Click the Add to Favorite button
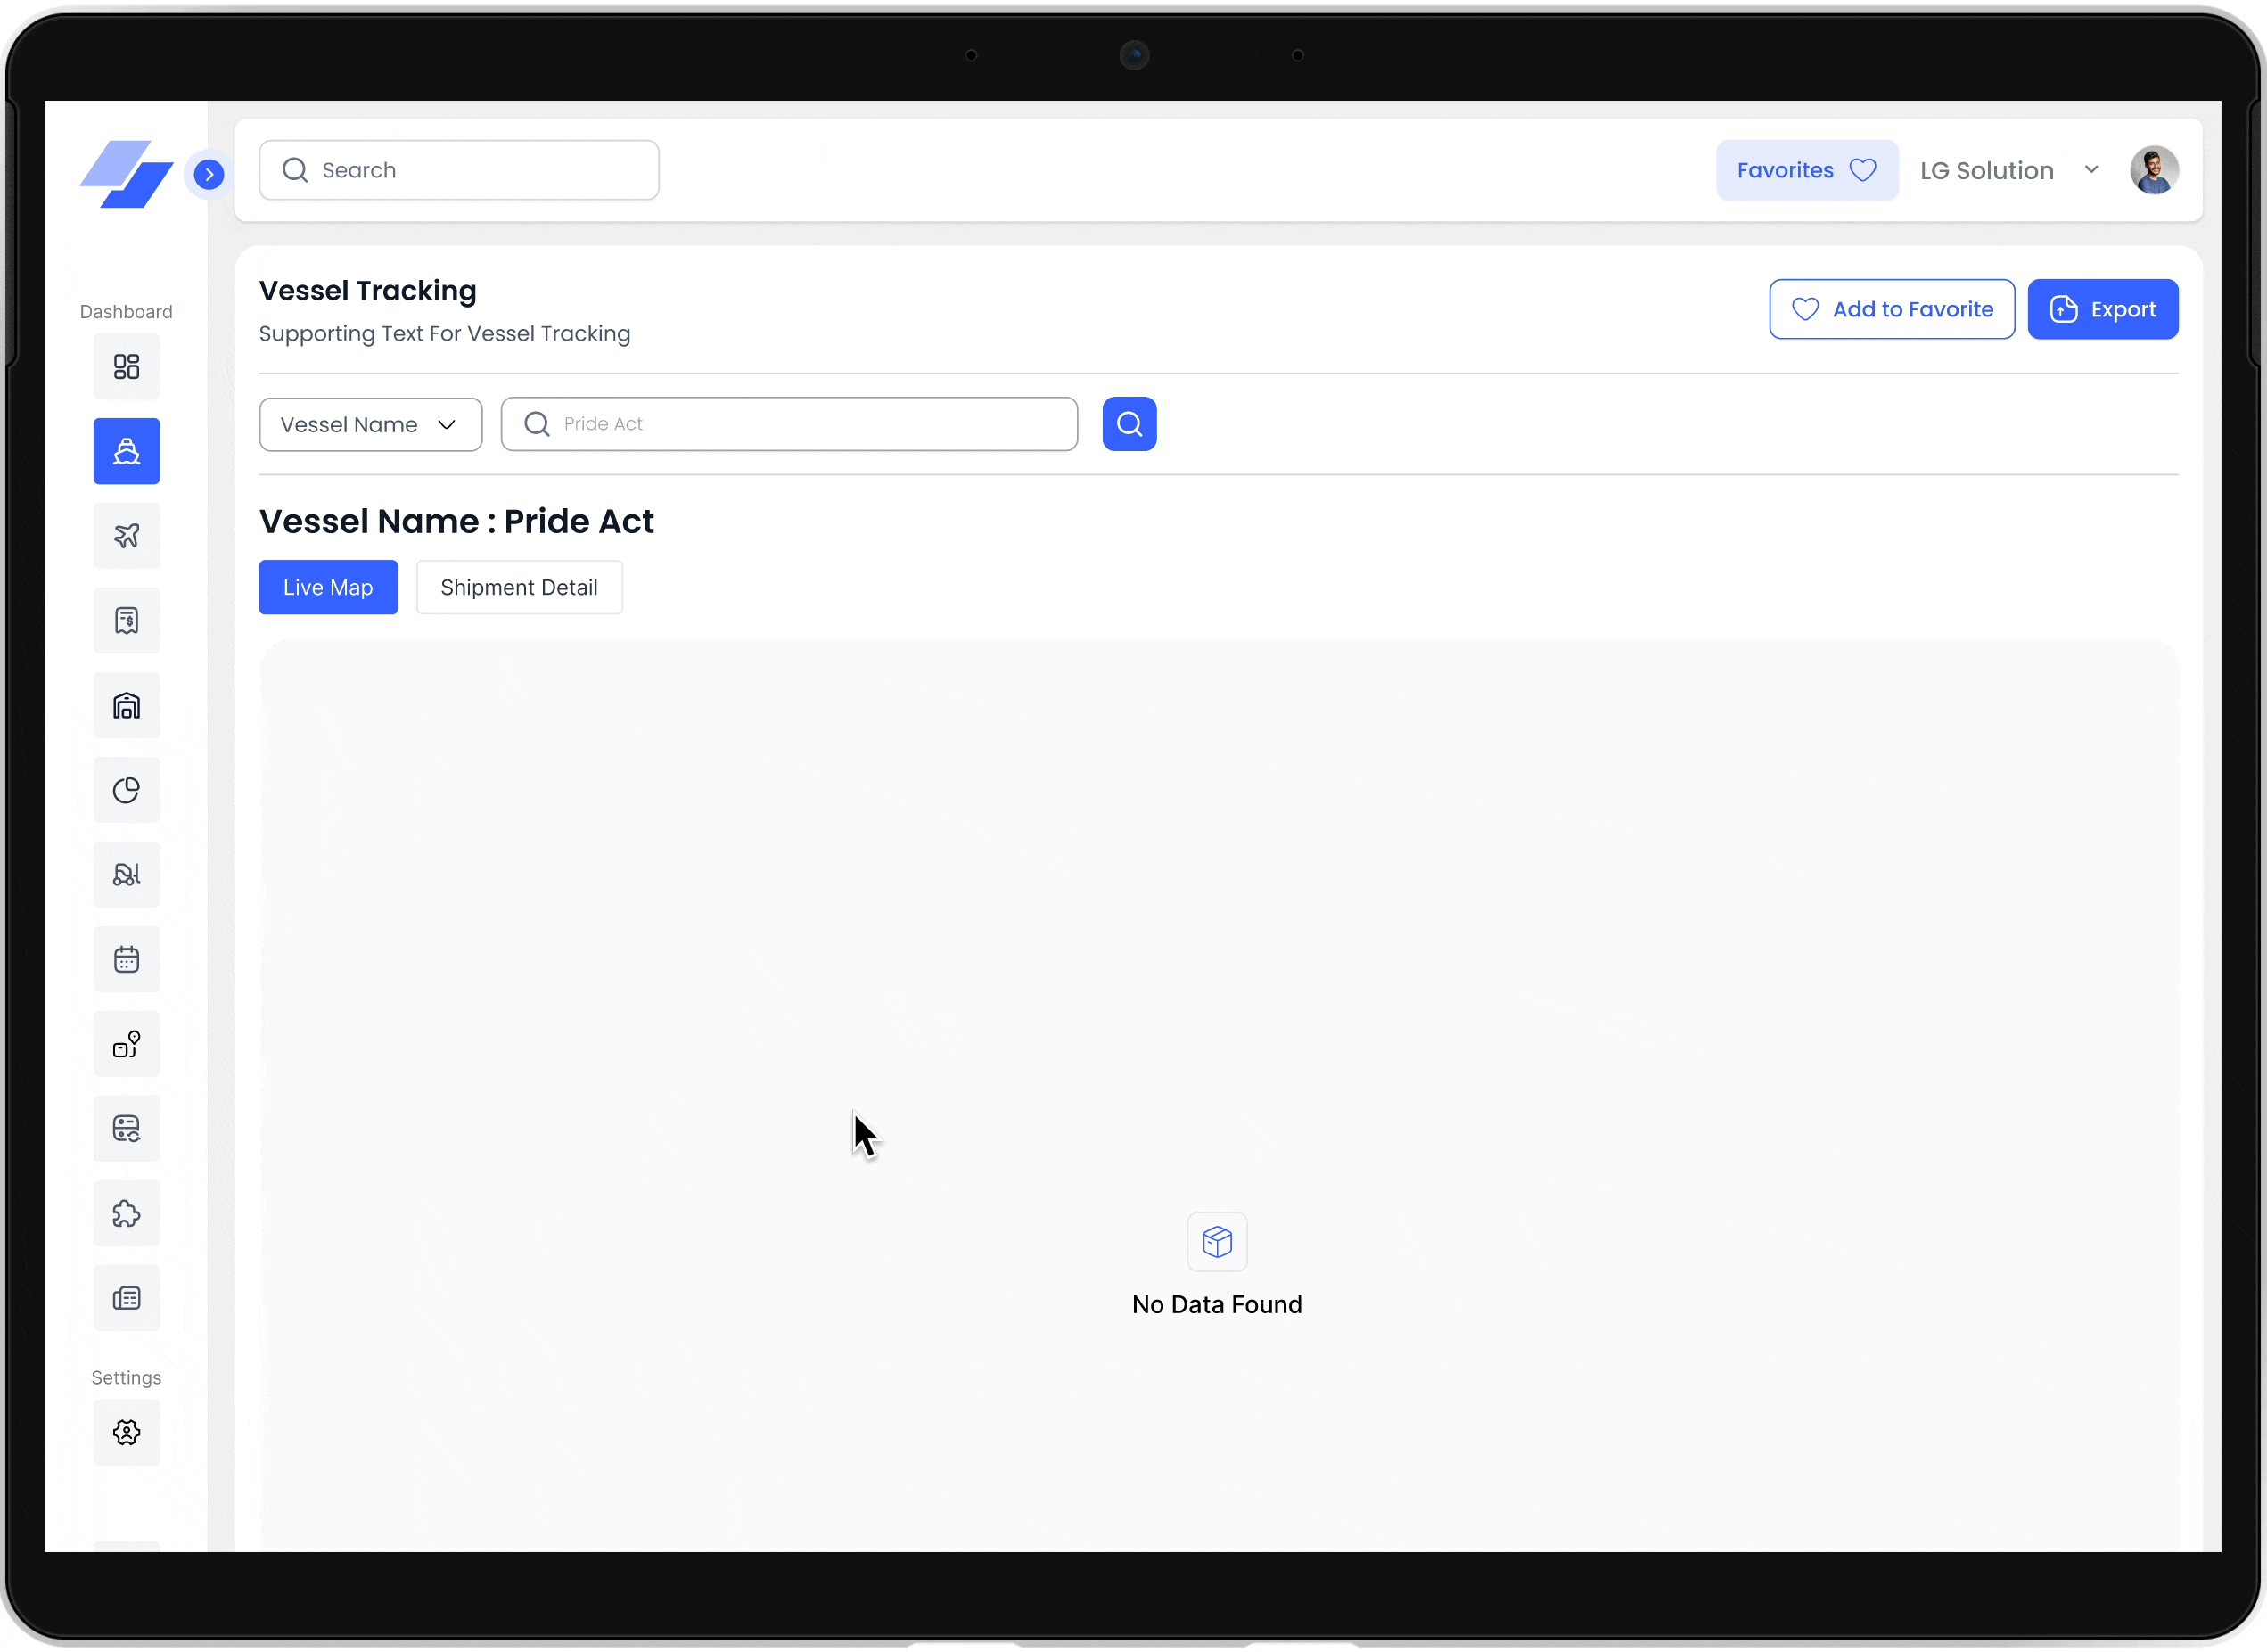 tap(1891, 310)
